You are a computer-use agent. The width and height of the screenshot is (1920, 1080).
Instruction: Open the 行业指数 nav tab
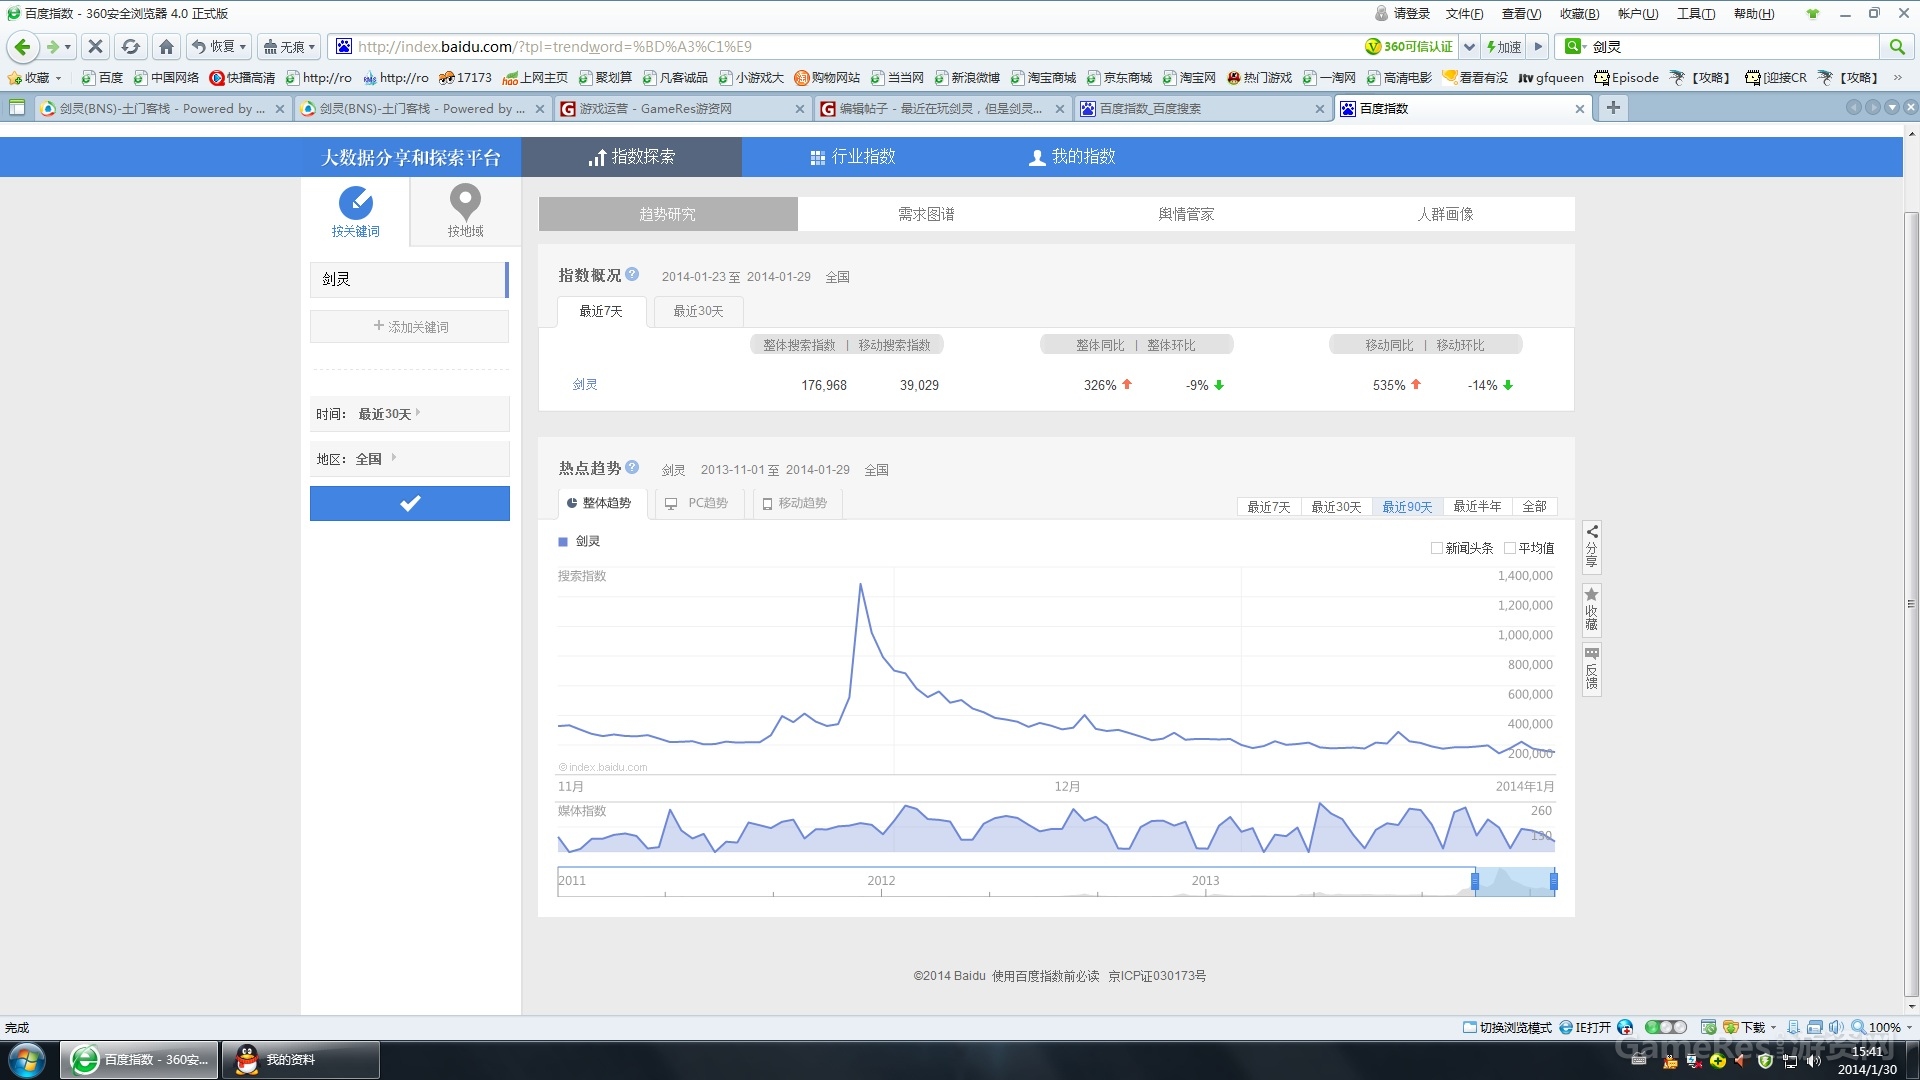[x=853, y=157]
